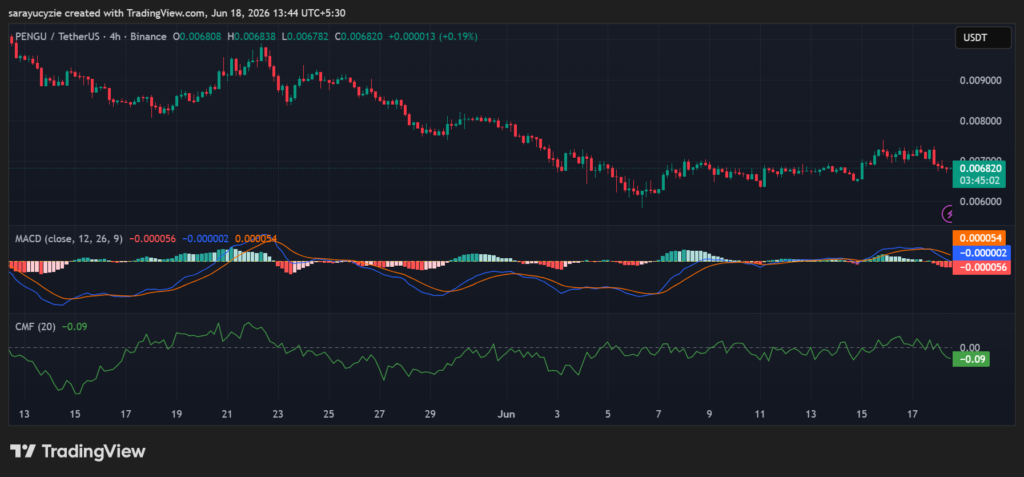
Task: Click the 0.00 CMF axis label
Action: tap(971, 348)
